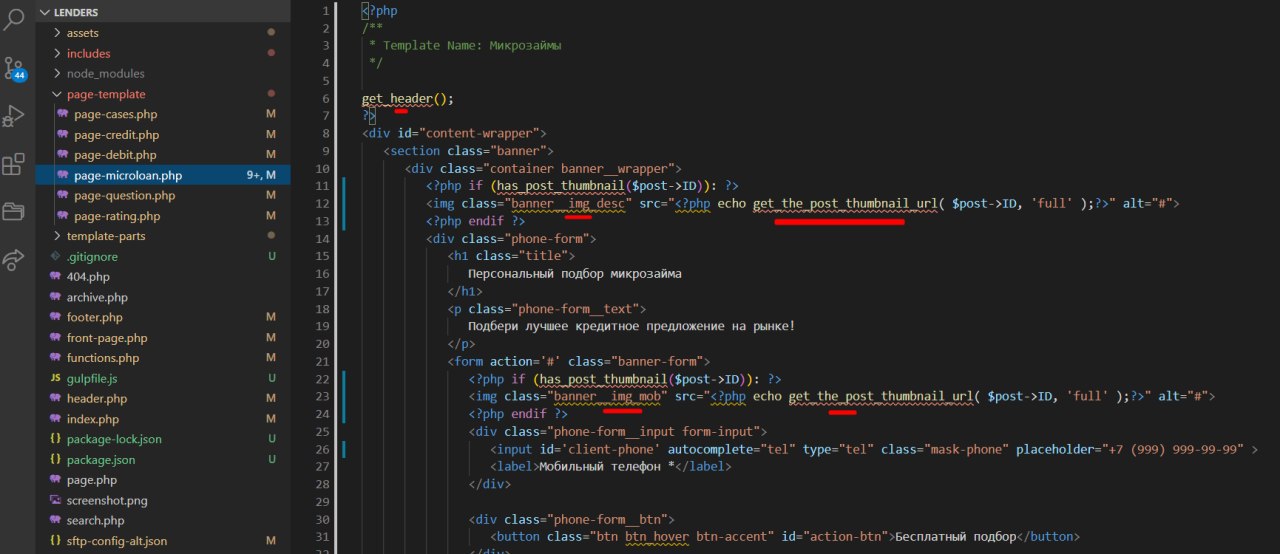
Task: Open the Extensions view
Action: coord(14,165)
